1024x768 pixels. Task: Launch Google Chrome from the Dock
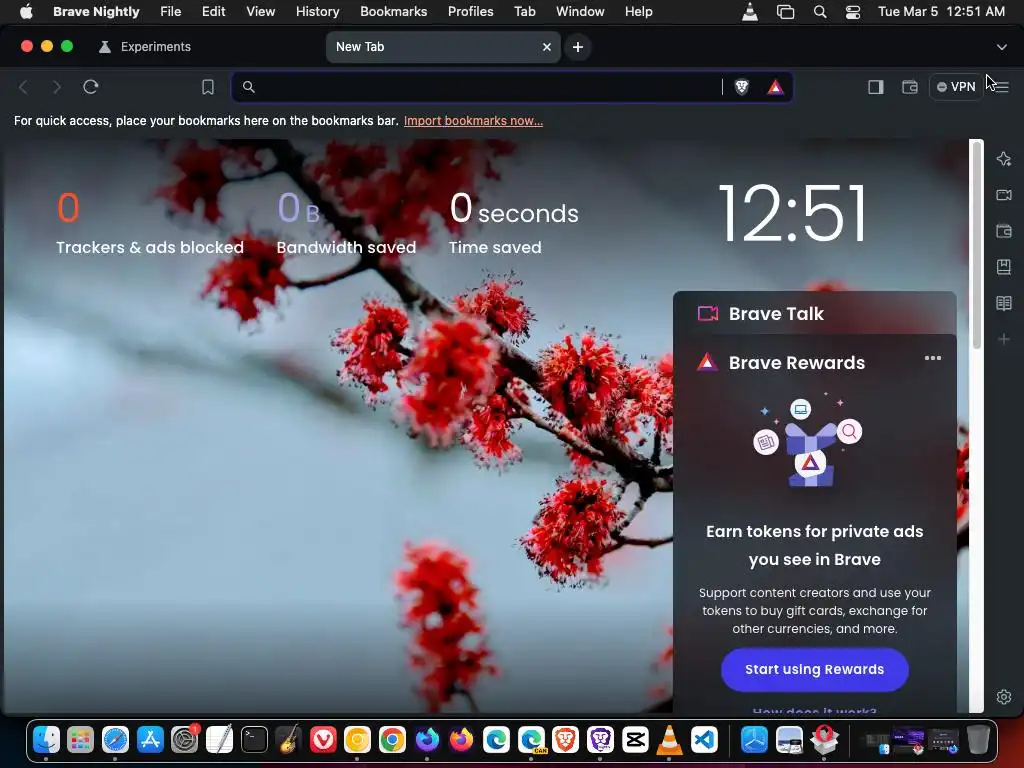(392, 740)
